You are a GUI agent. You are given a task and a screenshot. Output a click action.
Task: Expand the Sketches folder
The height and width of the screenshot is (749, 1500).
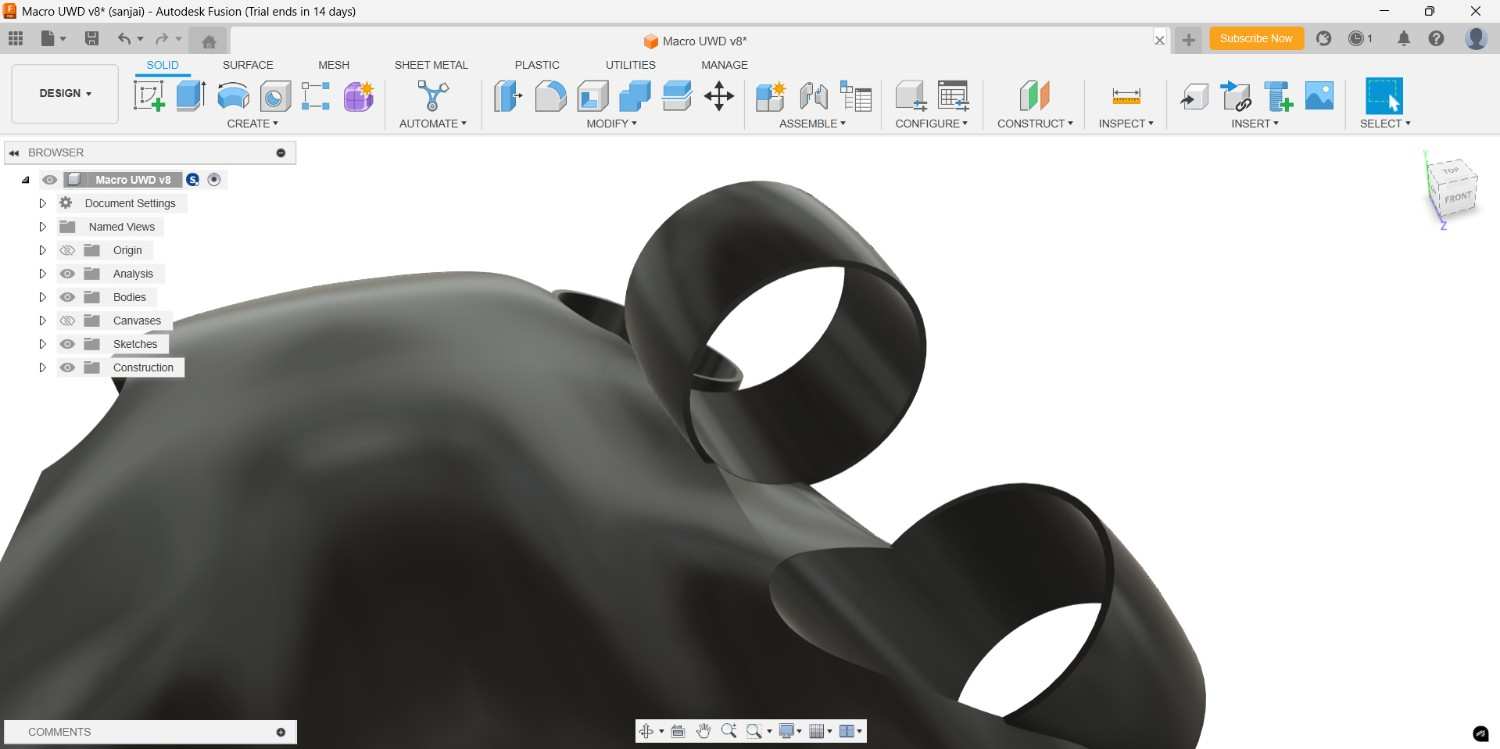[x=42, y=344]
